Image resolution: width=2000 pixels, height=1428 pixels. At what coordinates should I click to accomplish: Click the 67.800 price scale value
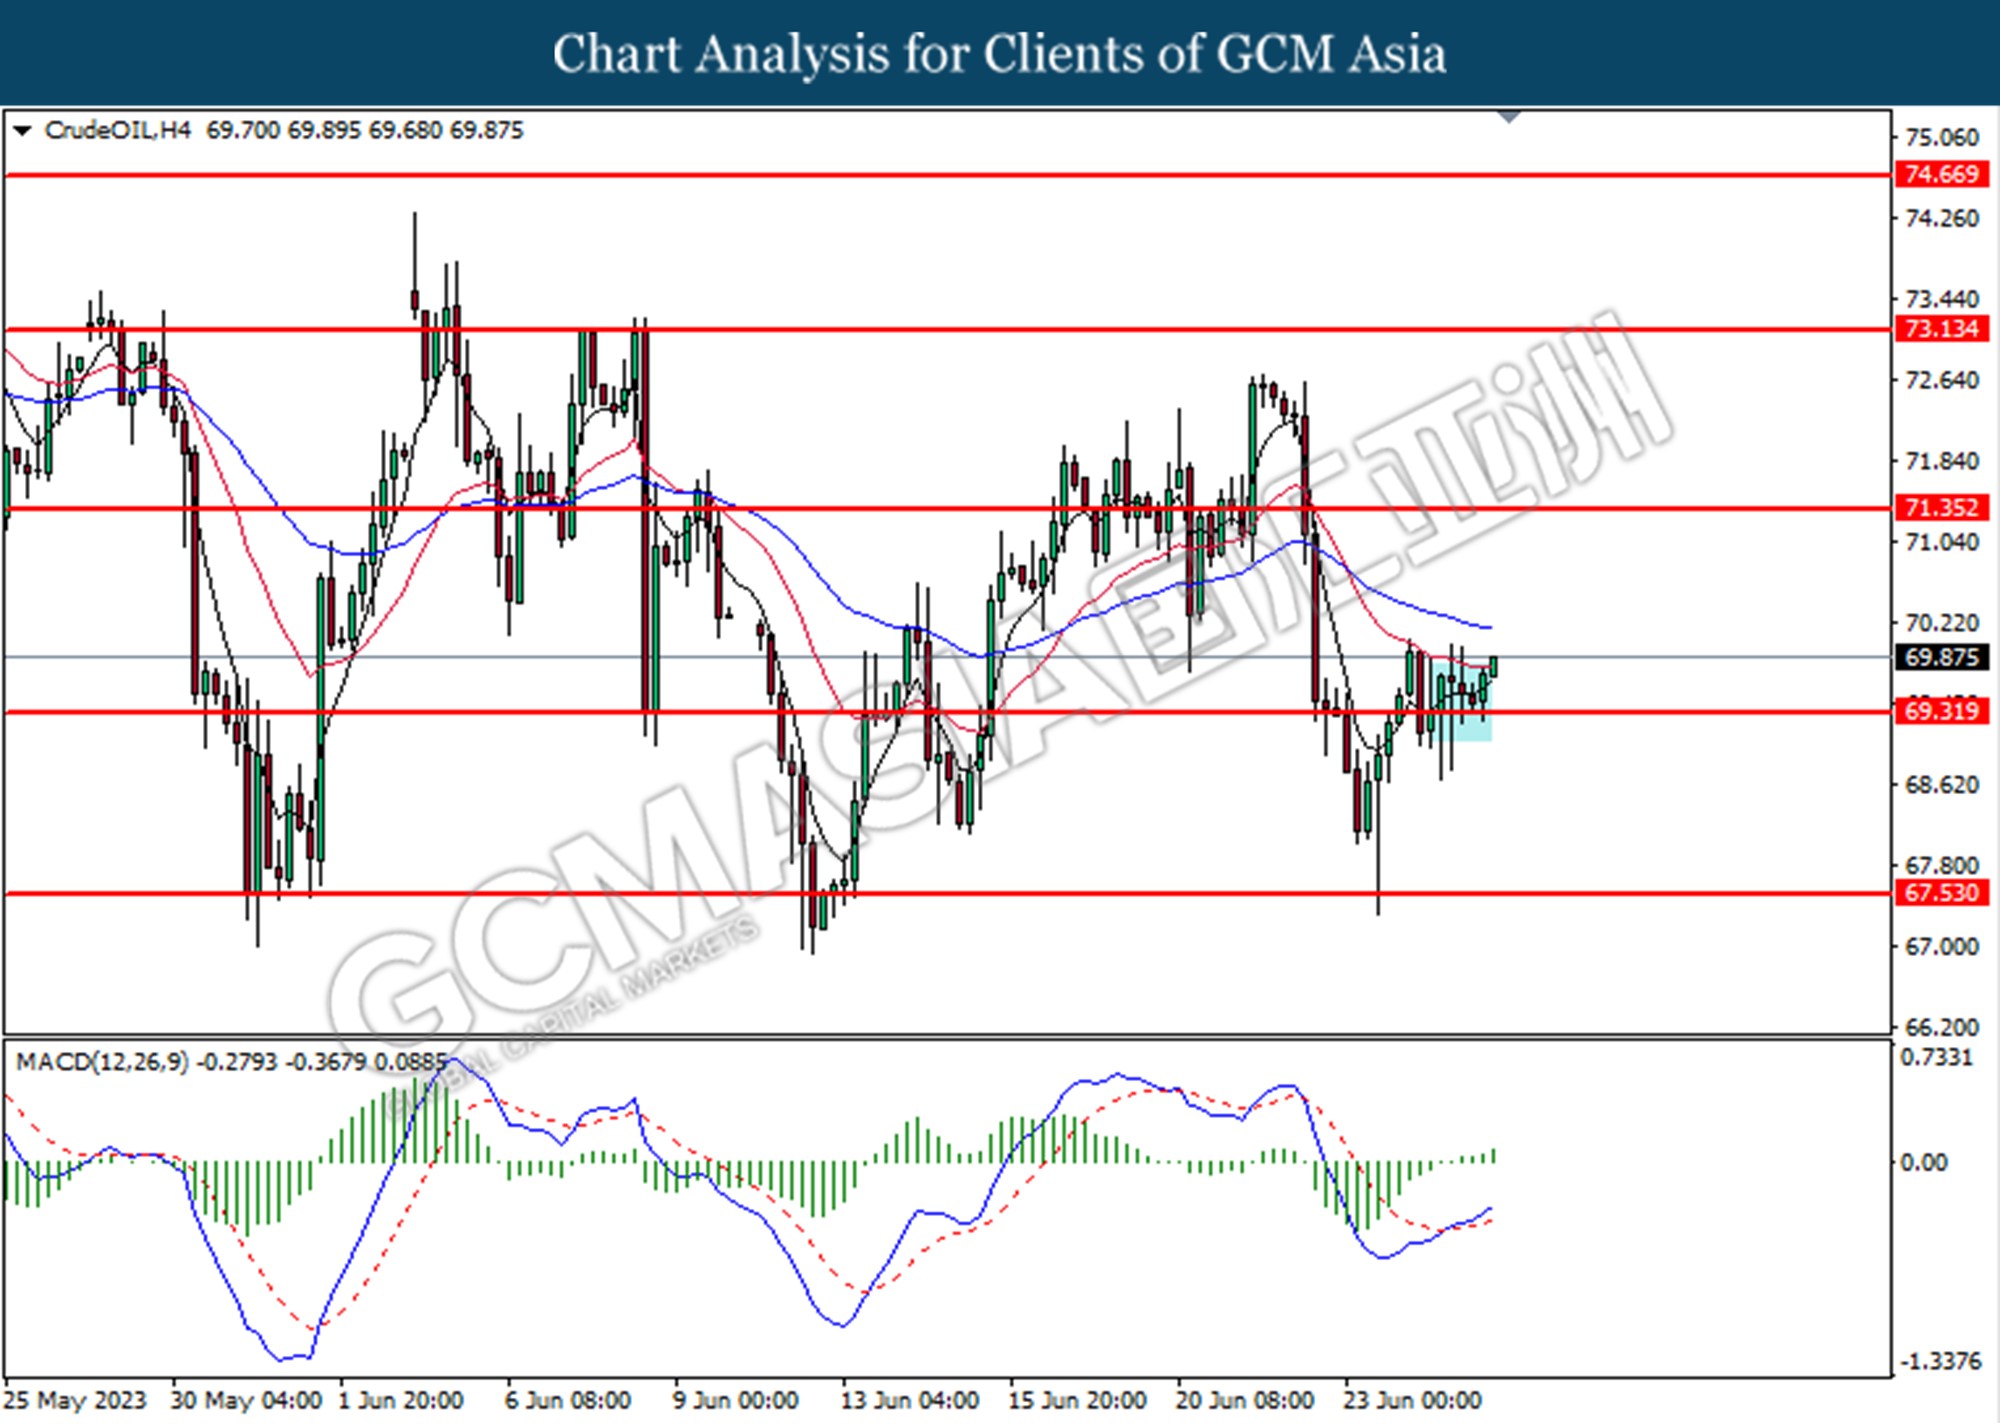tap(1942, 866)
